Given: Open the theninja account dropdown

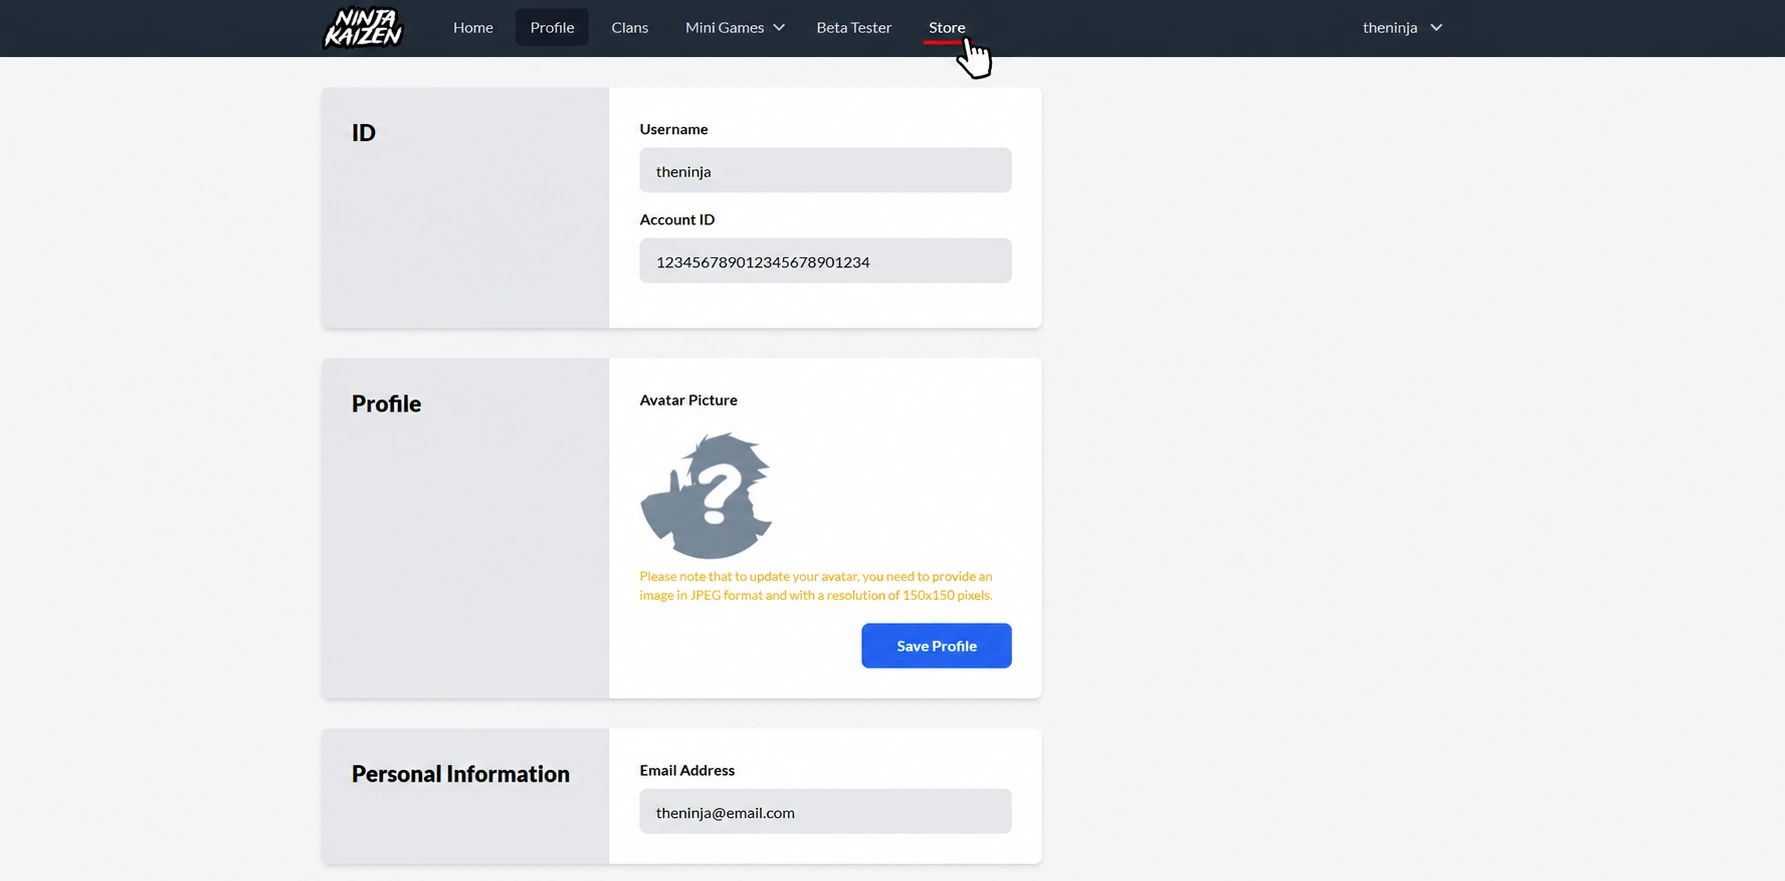Looking at the screenshot, I should 1402,27.
